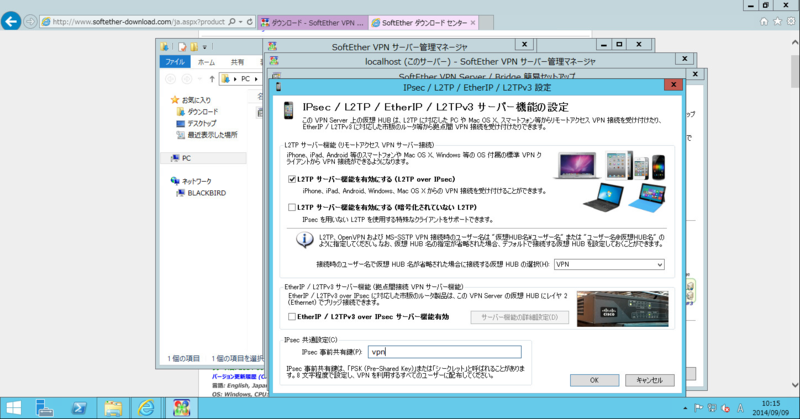Go back in Internet Explorer

pos(11,21)
